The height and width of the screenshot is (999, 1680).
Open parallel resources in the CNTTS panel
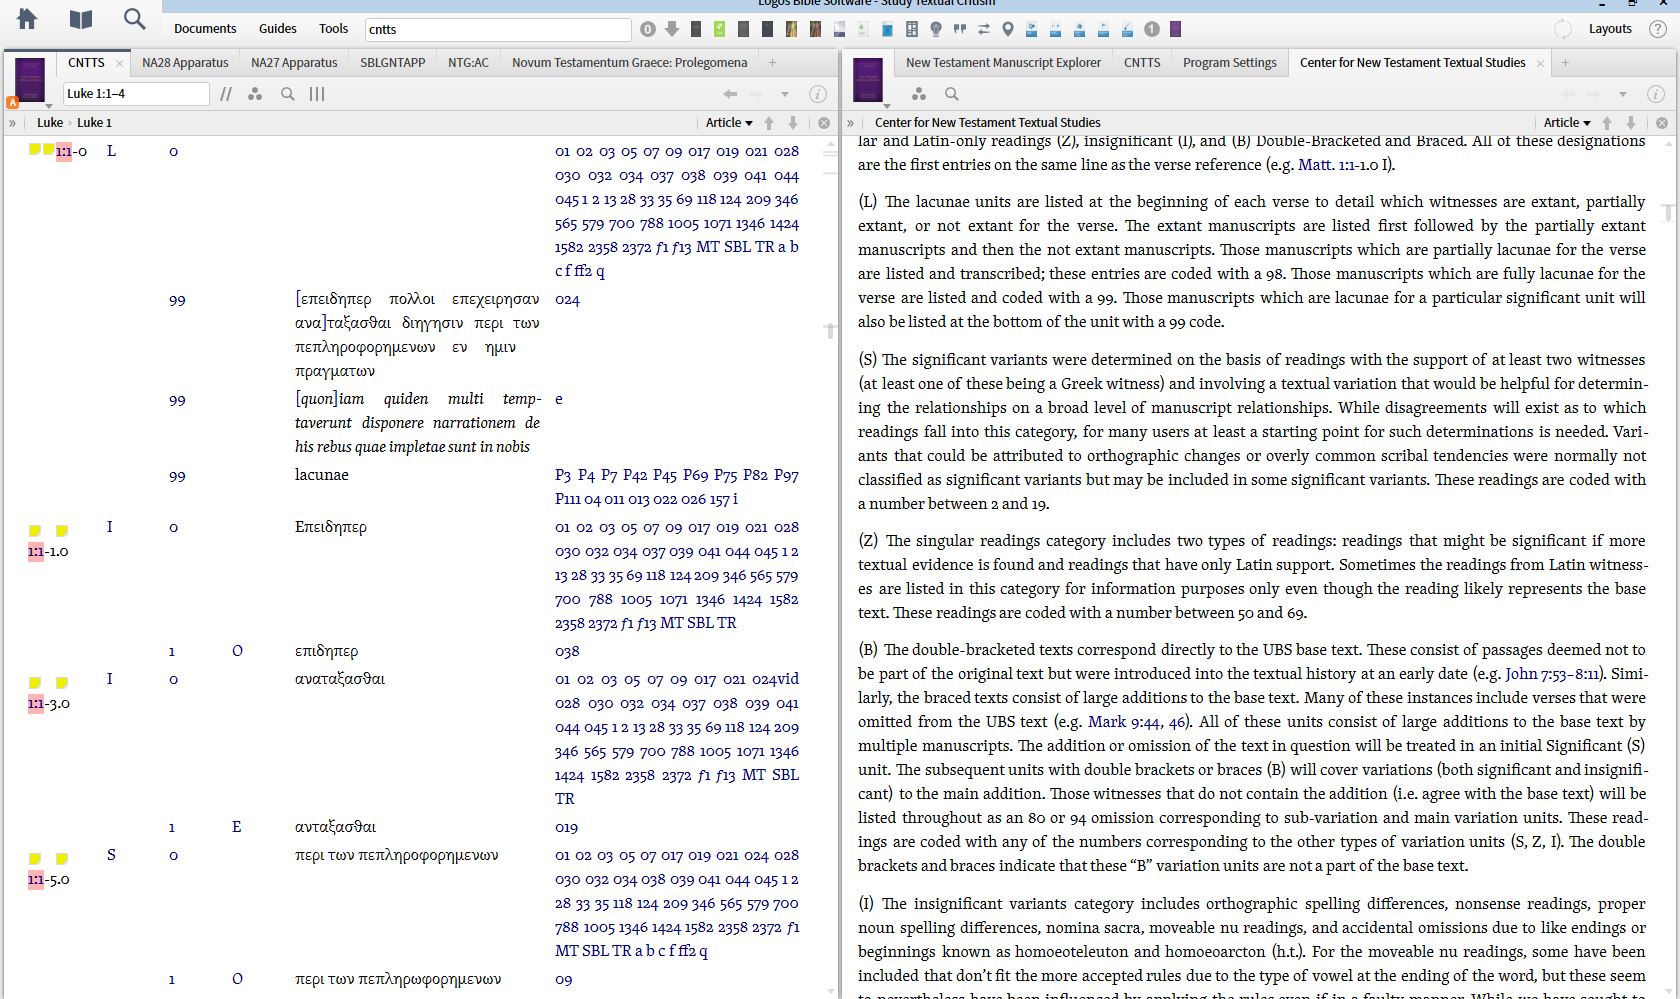coord(226,94)
